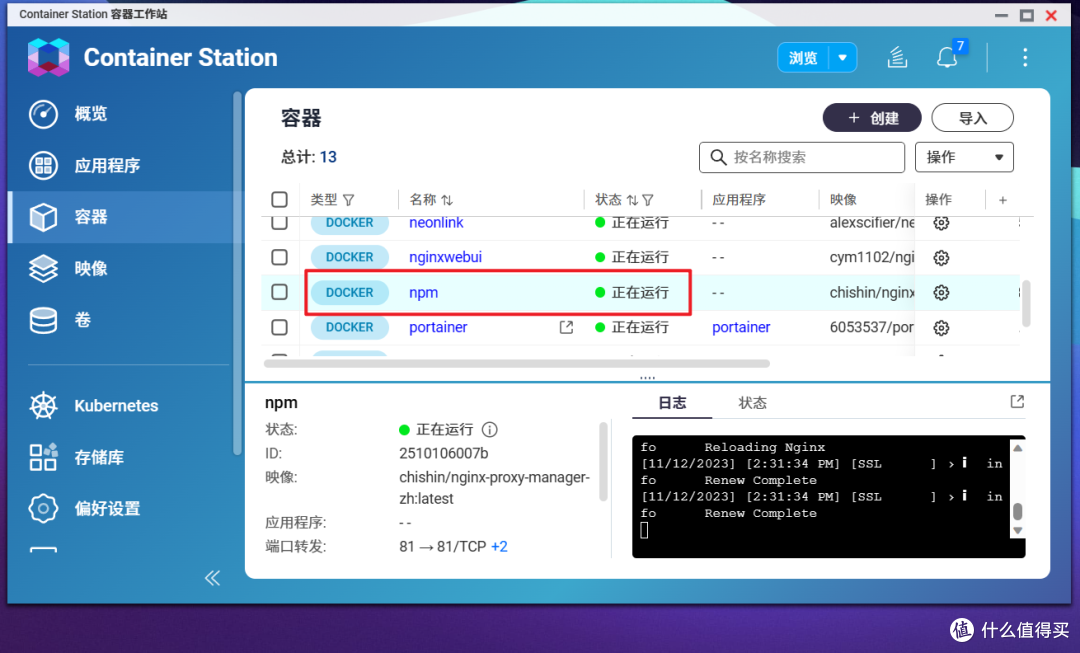Viewport: 1080px width, 653px height.
Task: Open gear settings for npm row
Action: pyautogui.click(x=941, y=293)
